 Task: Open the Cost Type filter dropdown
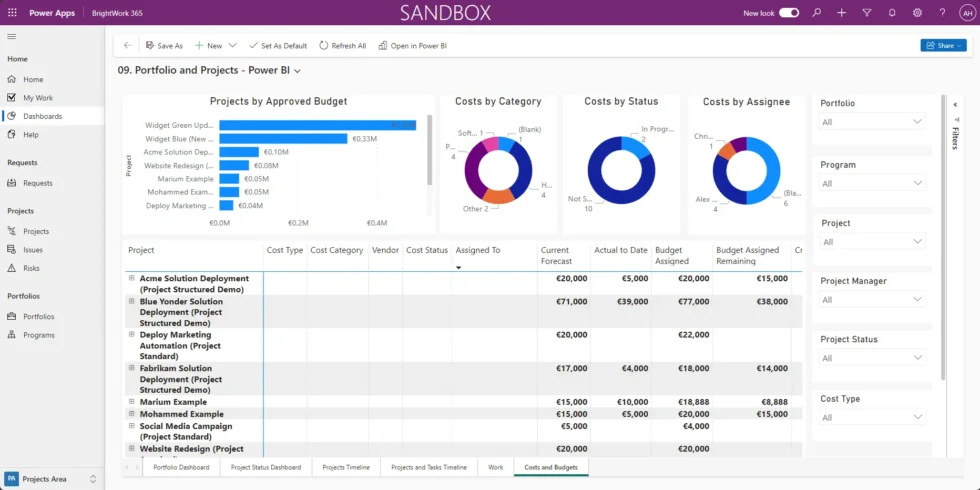pos(872,418)
